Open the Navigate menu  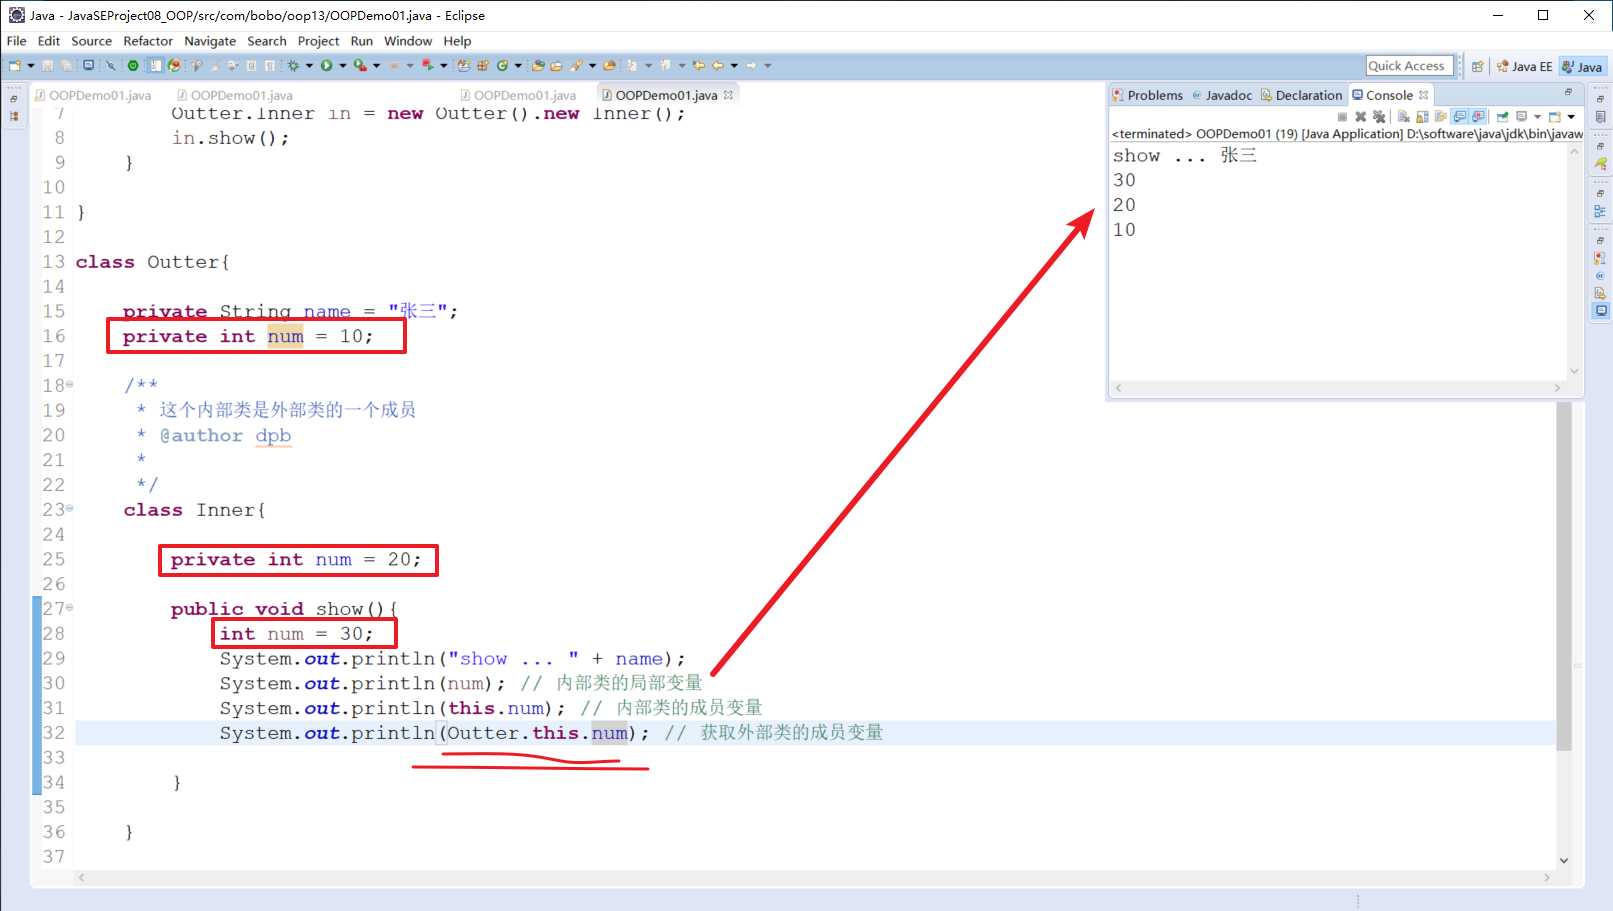point(210,41)
